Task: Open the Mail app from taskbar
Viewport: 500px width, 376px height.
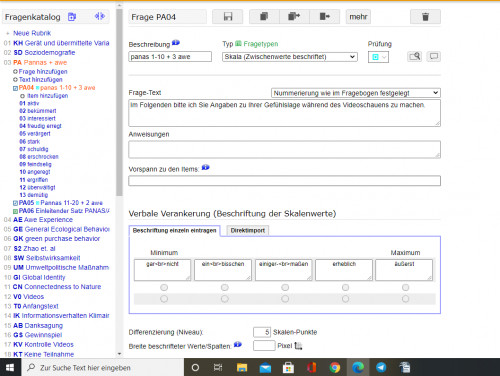Action: (265, 368)
